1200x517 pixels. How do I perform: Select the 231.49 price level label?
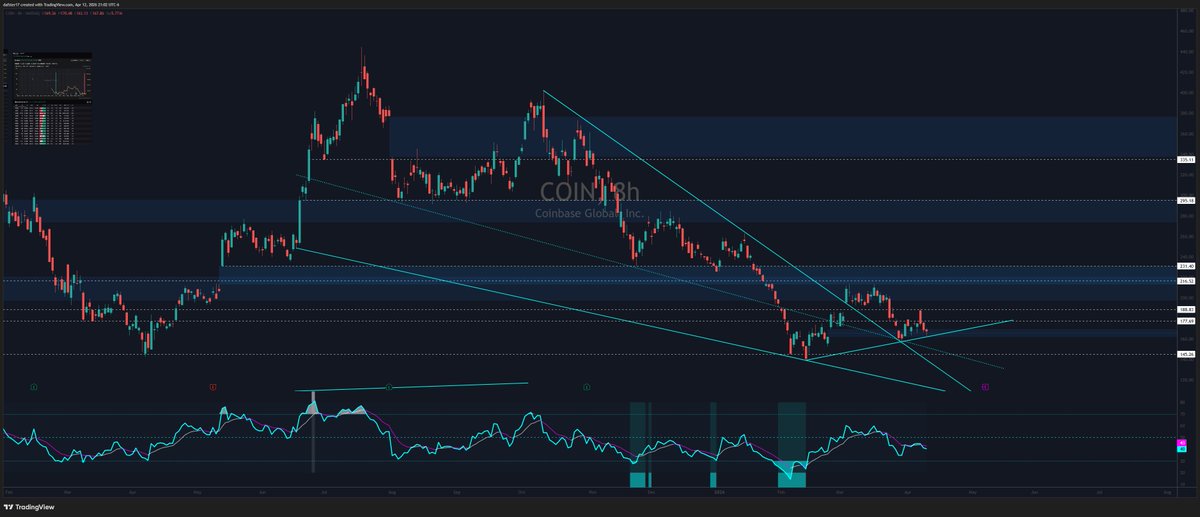pos(1188,266)
